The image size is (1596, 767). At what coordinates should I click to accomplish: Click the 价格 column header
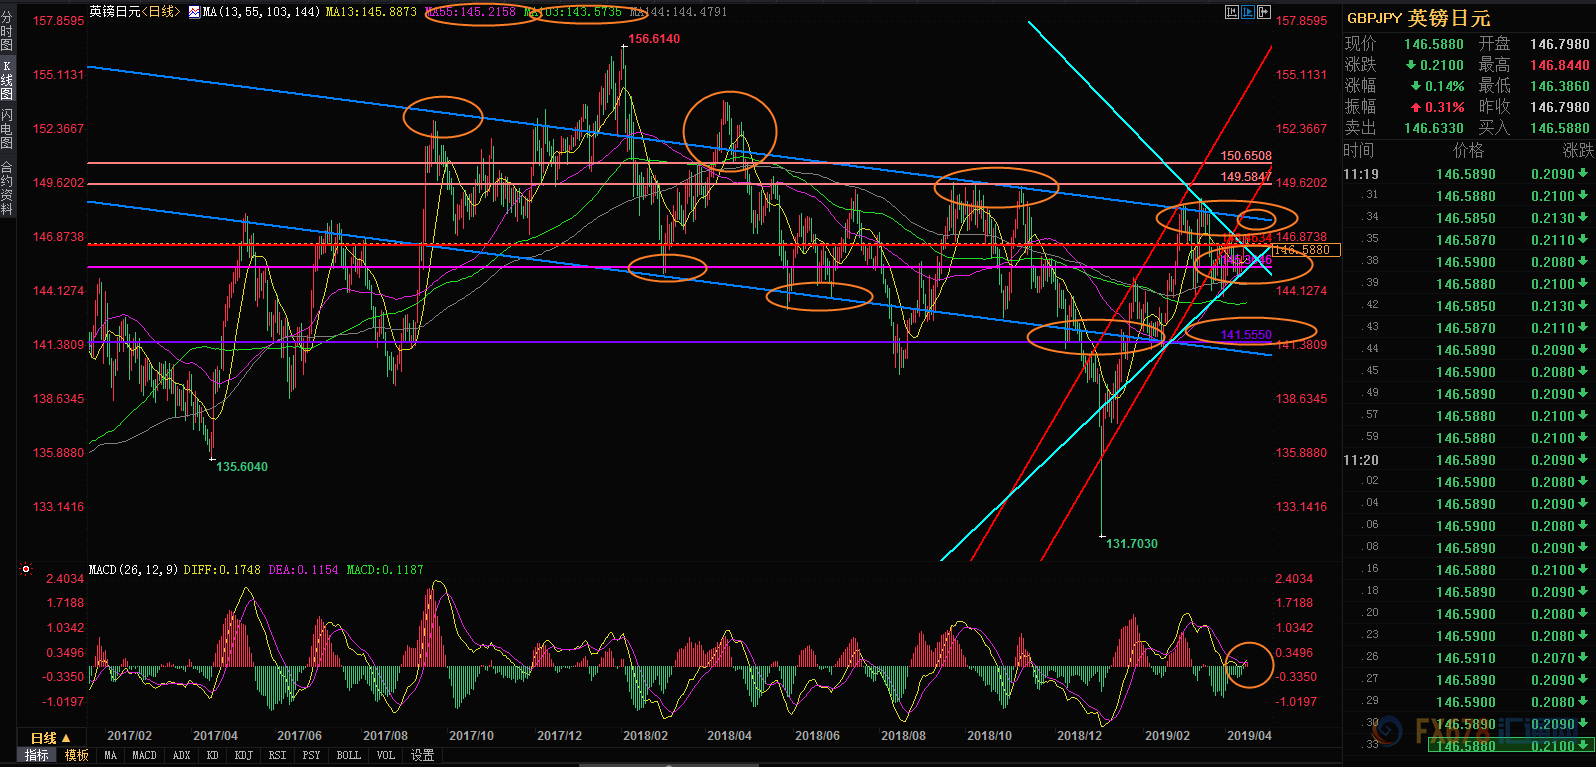pyautogui.click(x=1468, y=150)
